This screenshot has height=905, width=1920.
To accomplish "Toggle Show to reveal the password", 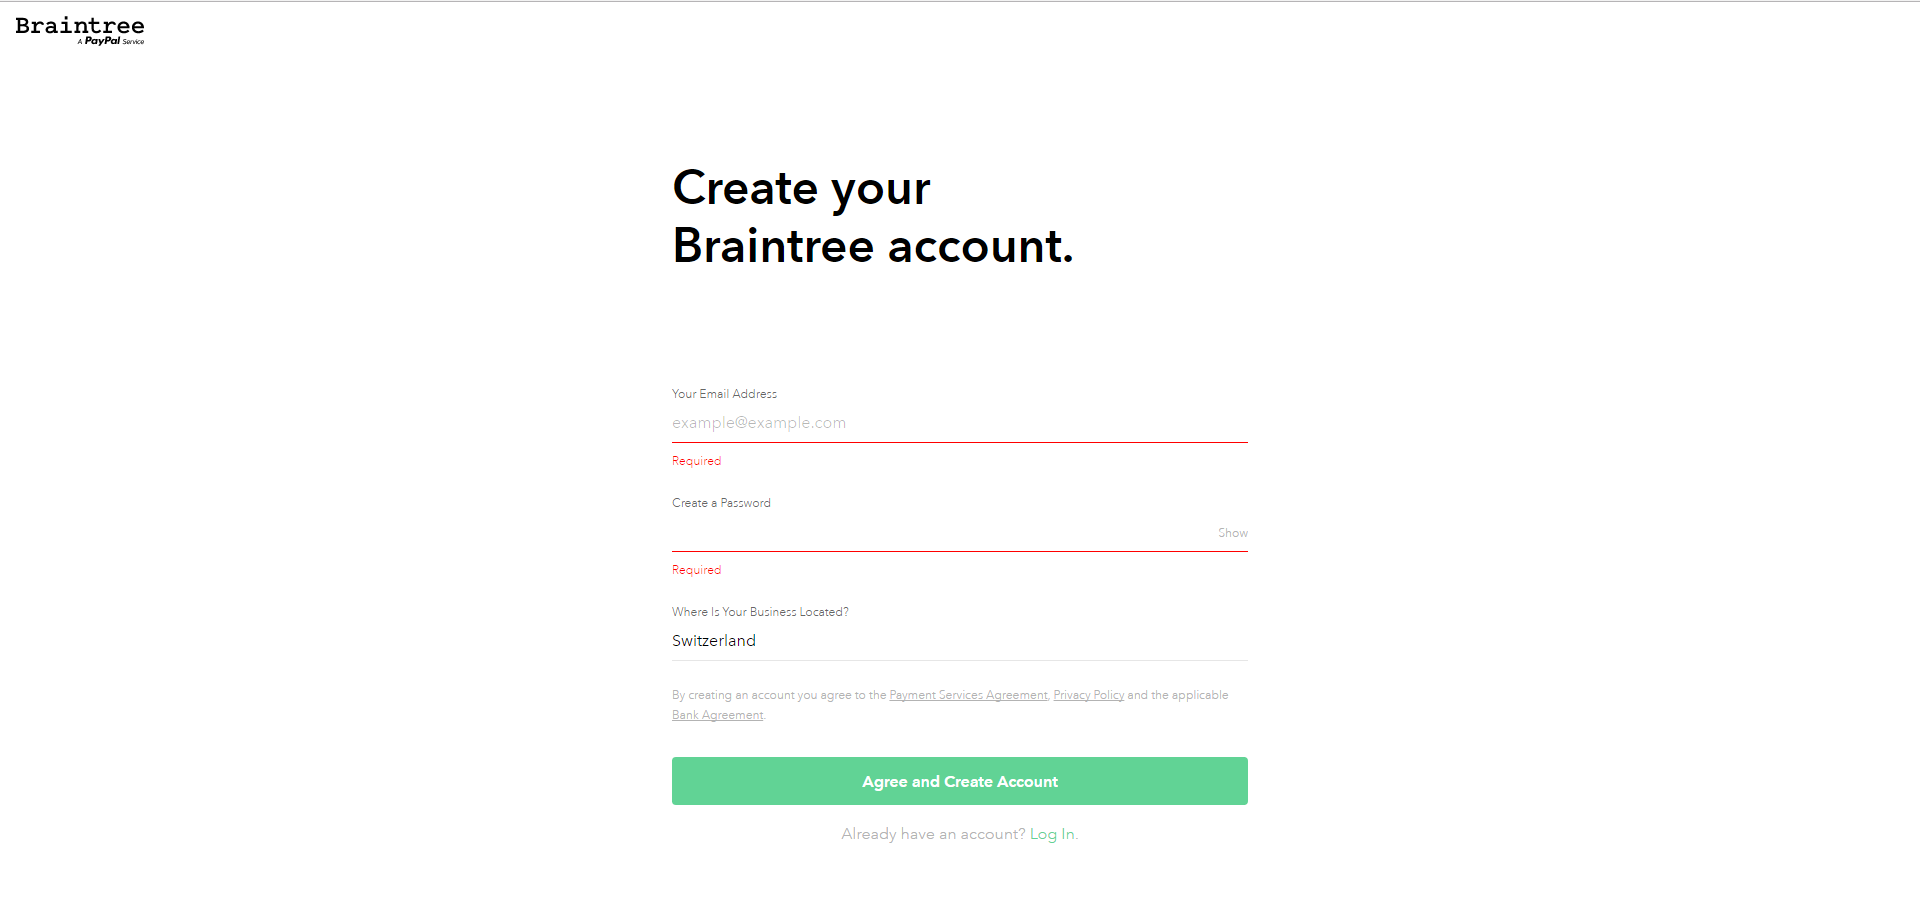I will pos(1232,532).
